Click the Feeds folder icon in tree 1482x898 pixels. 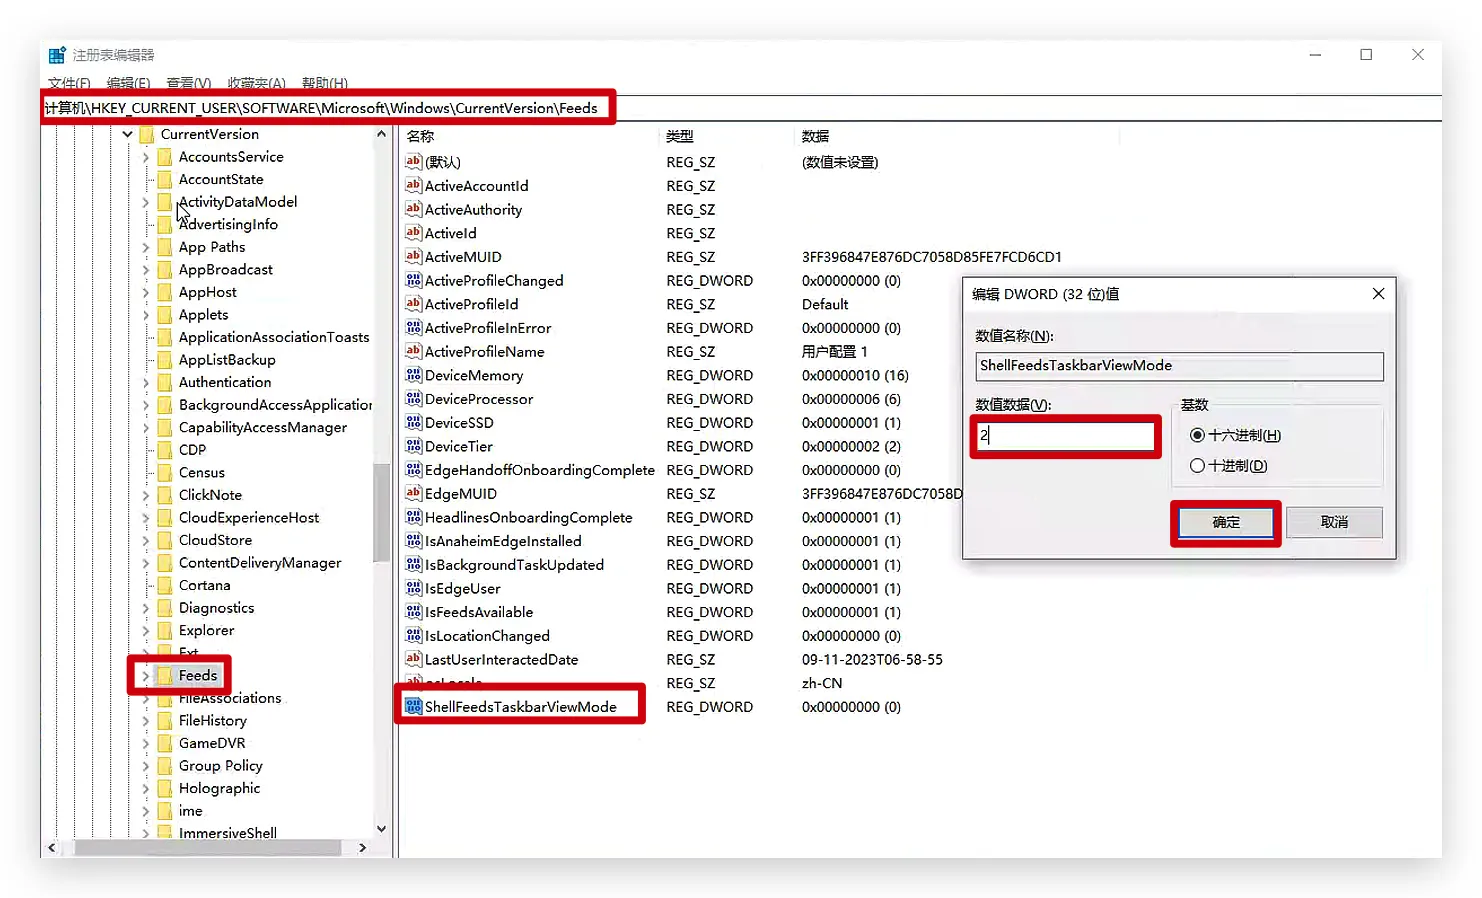[165, 675]
